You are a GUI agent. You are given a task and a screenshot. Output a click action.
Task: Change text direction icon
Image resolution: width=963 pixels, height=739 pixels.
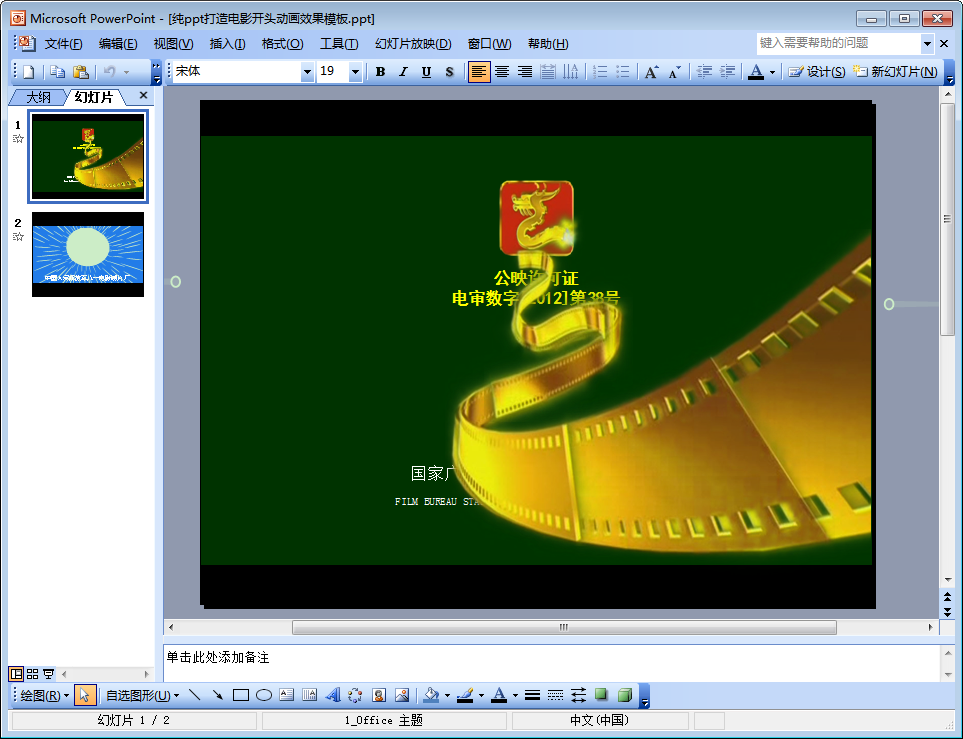tap(571, 72)
